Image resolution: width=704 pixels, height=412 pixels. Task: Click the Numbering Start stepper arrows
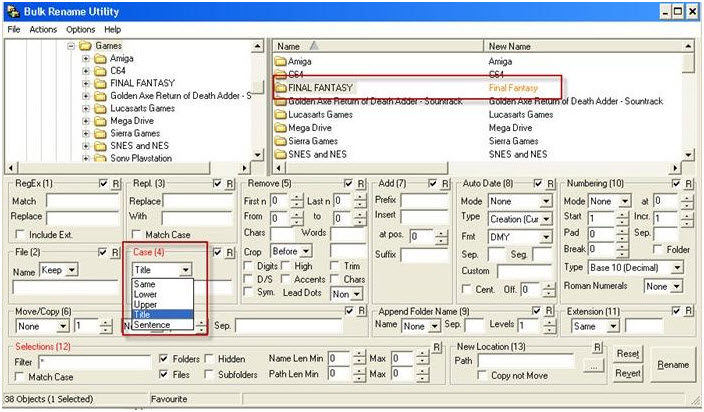pos(622,219)
